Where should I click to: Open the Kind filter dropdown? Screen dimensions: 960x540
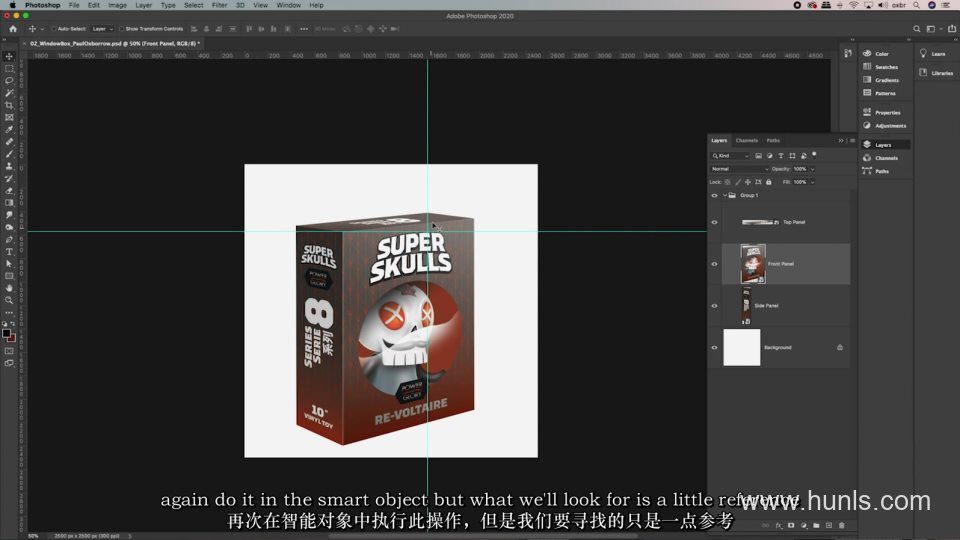[730, 156]
